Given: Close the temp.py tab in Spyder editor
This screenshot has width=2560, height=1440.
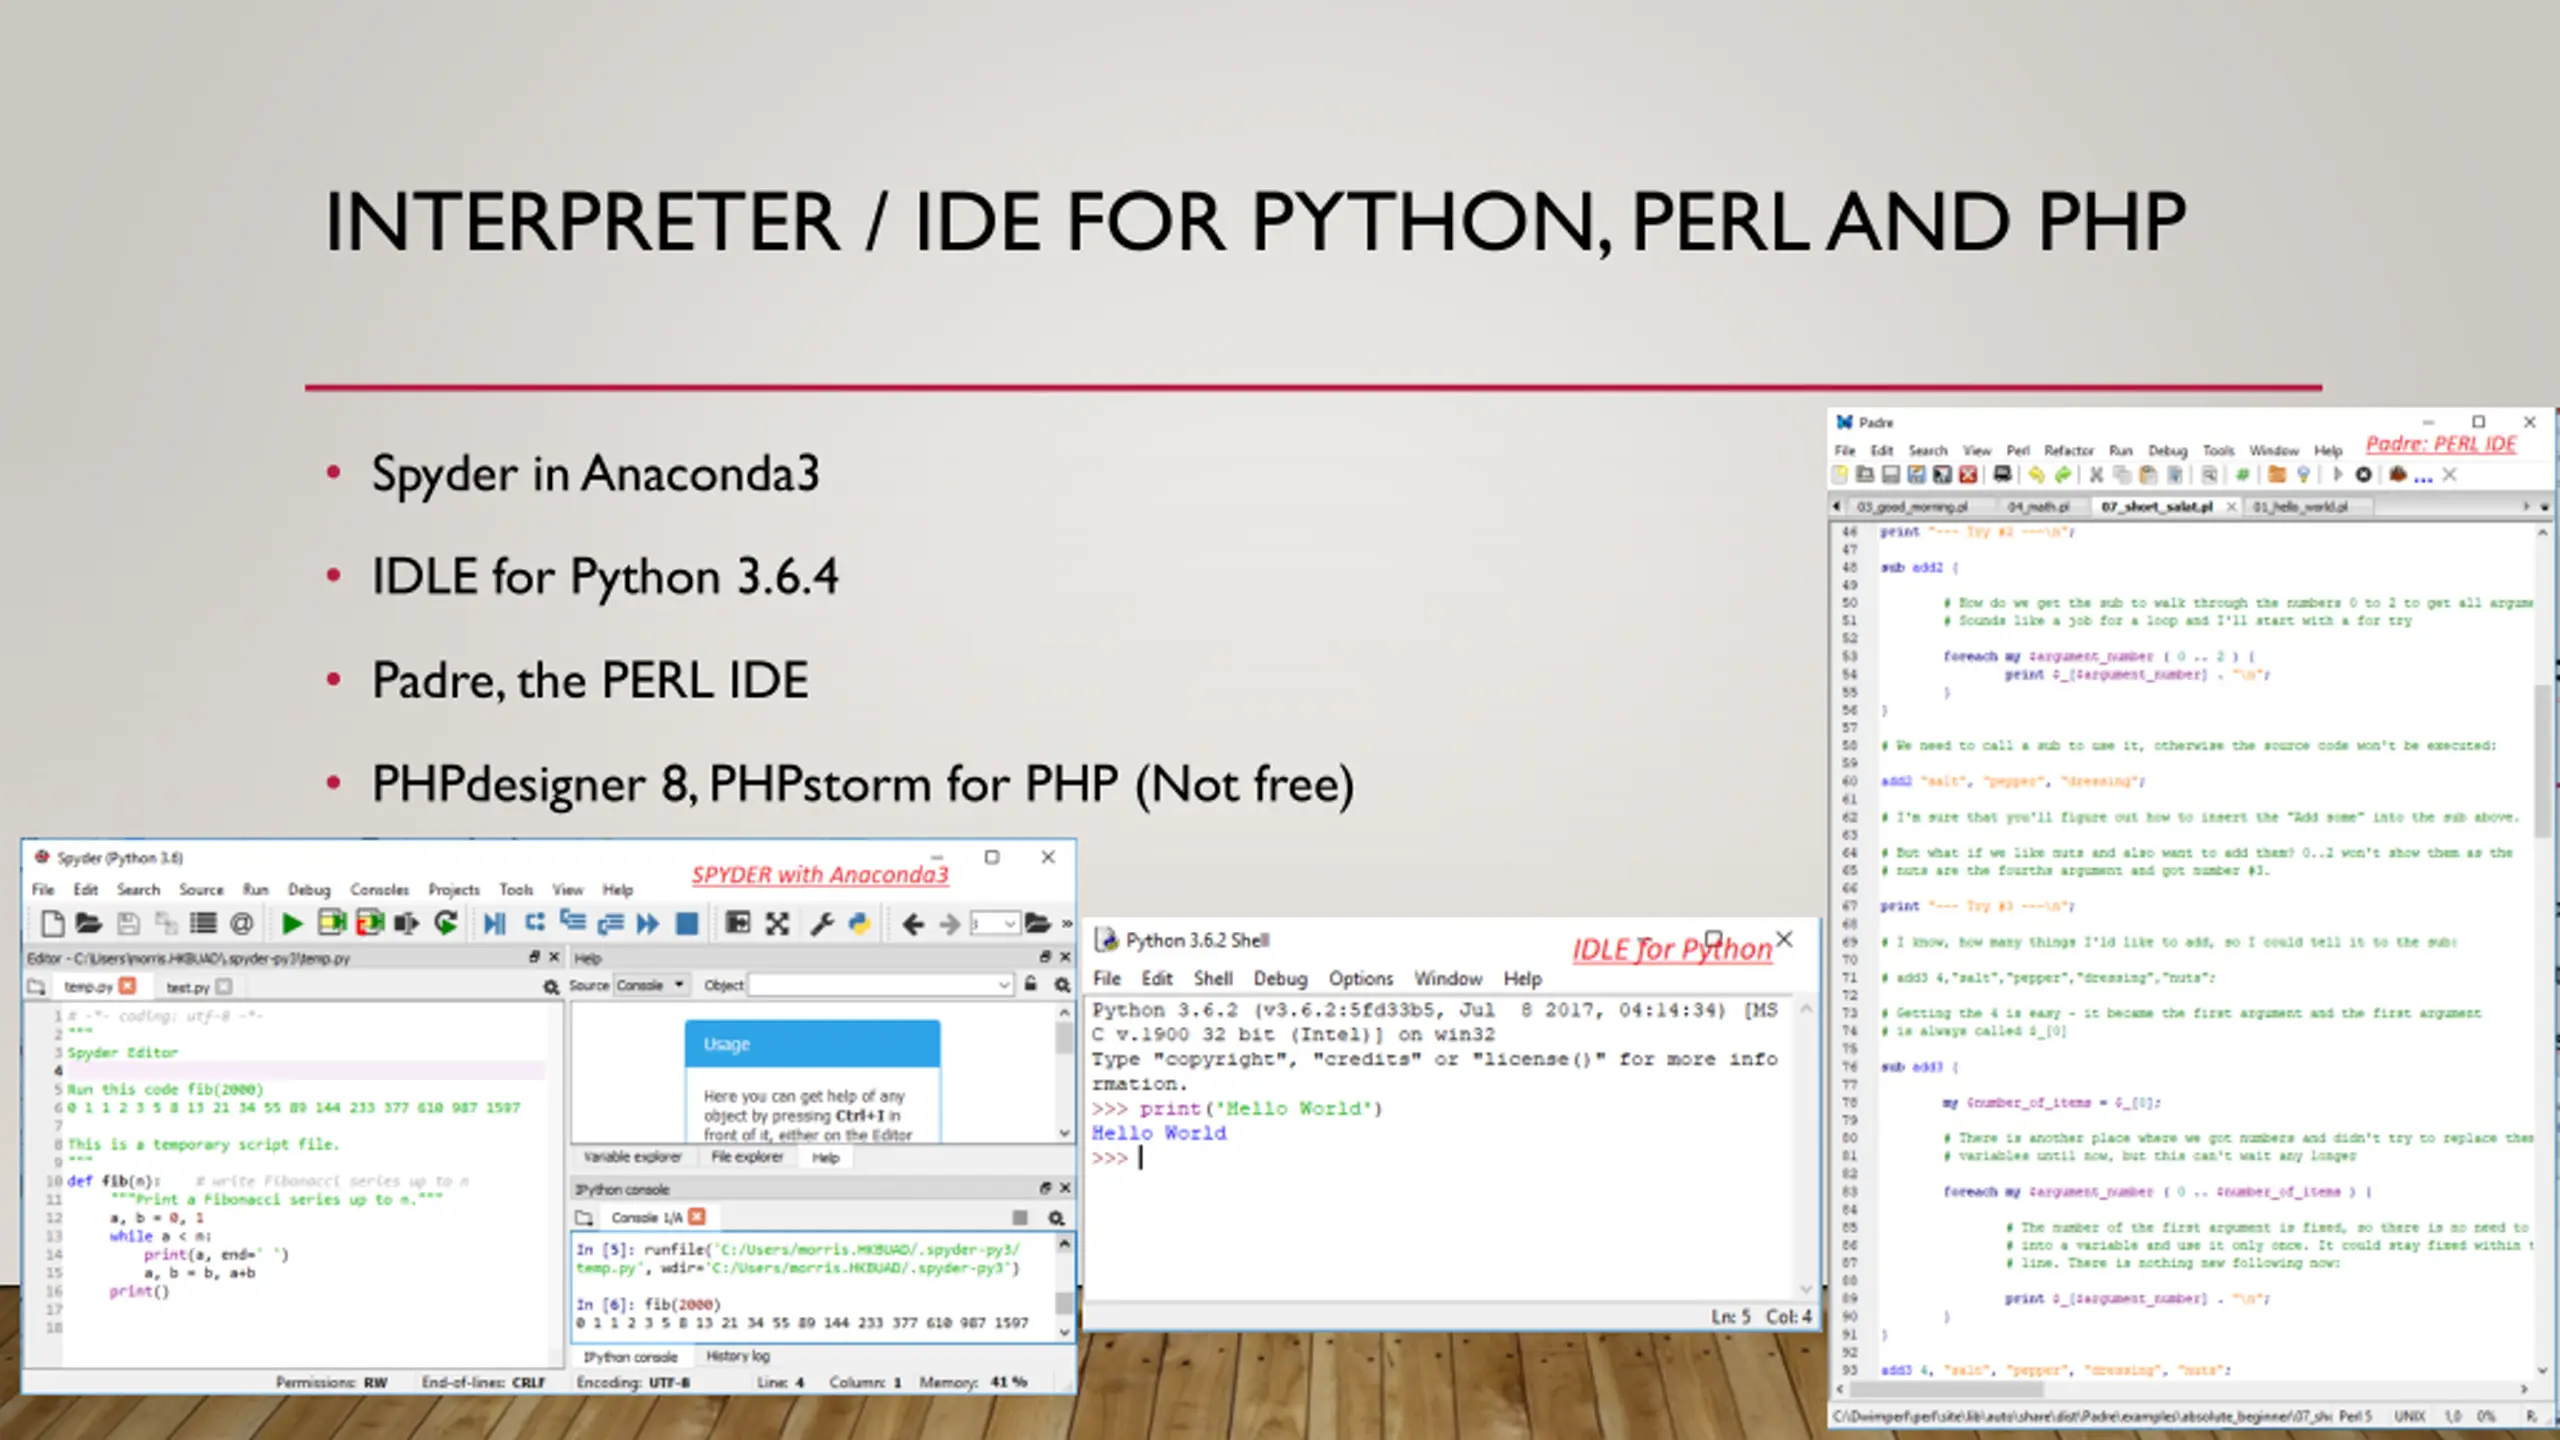Looking at the screenshot, I should tap(127, 986).
